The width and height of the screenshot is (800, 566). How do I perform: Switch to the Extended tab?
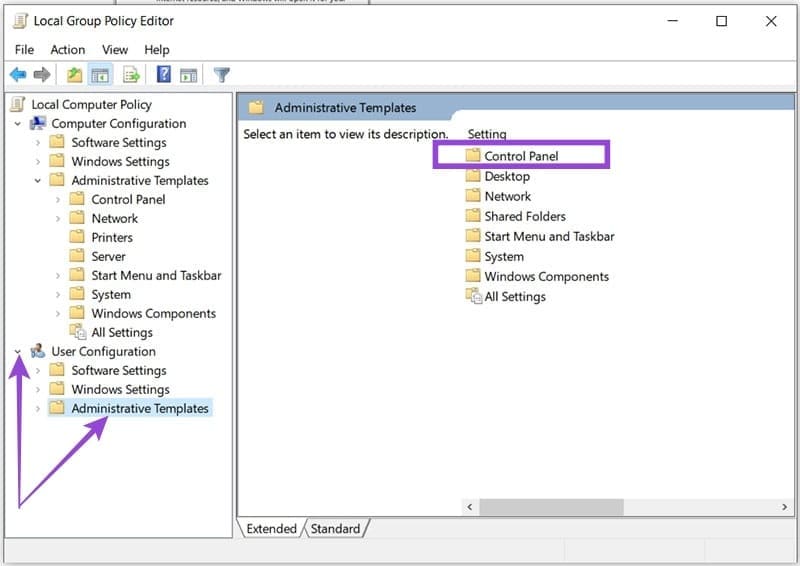coord(271,529)
